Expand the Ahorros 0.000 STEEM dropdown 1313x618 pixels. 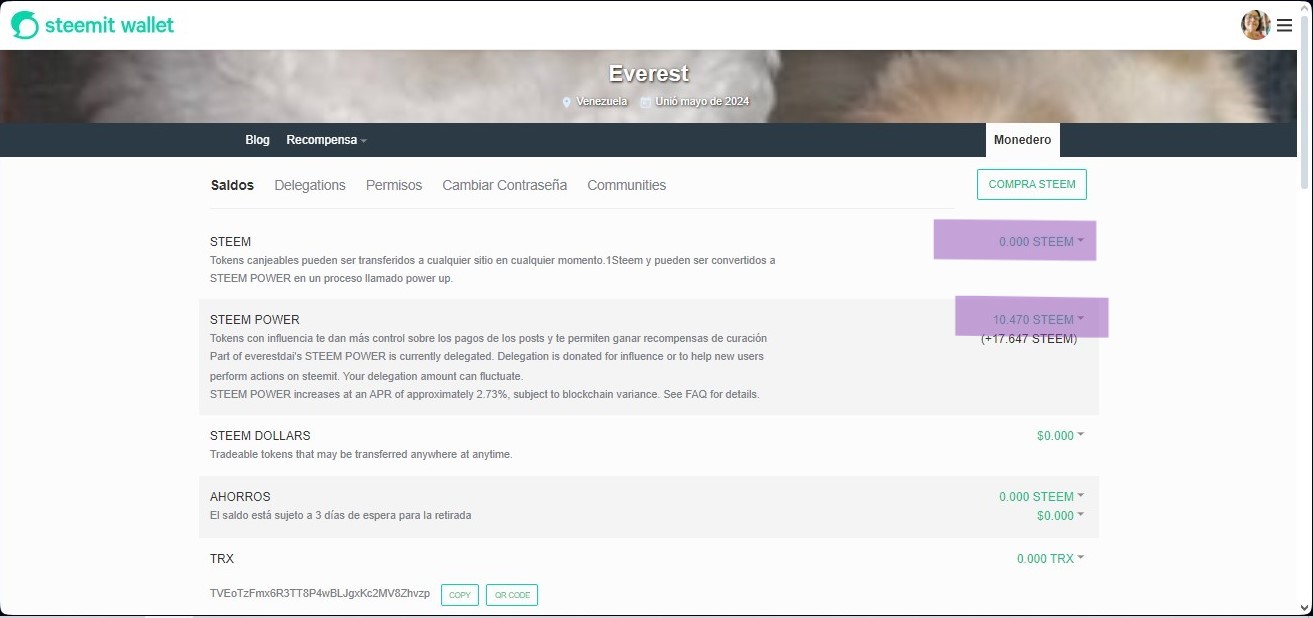pyautogui.click(x=1041, y=496)
